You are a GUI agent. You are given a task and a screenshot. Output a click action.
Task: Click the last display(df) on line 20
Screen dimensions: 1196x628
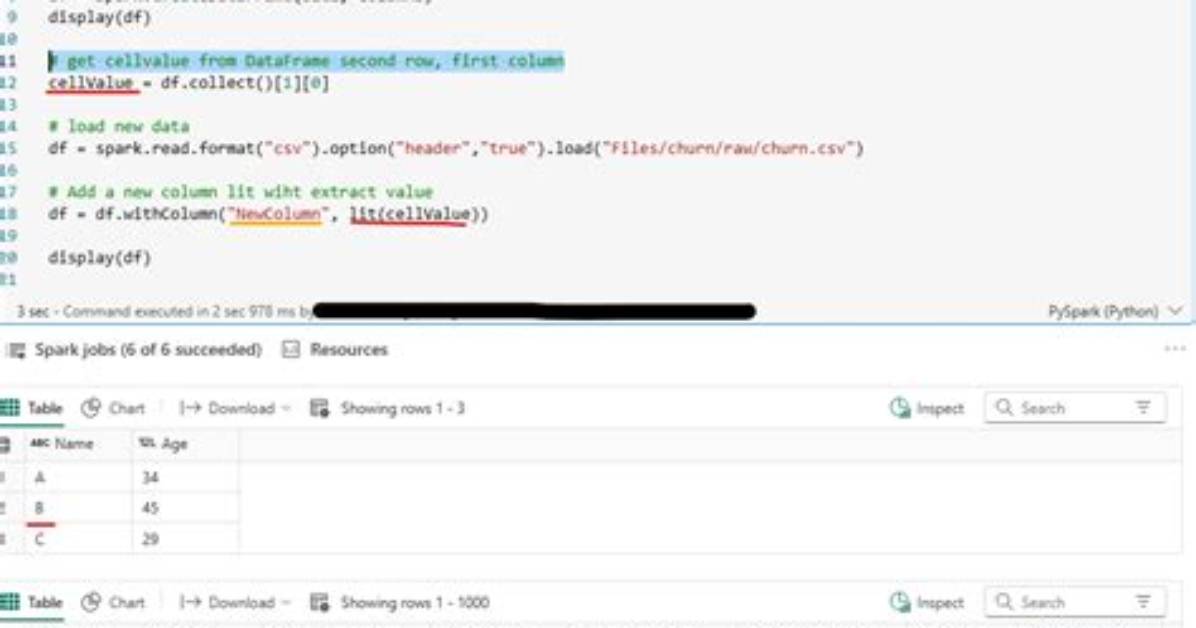click(99, 257)
